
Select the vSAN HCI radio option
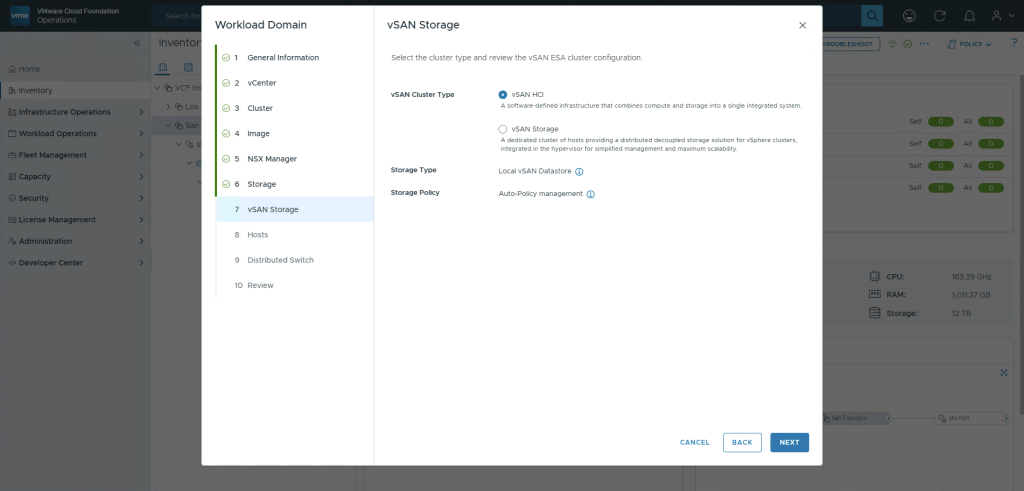pos(503,94)
